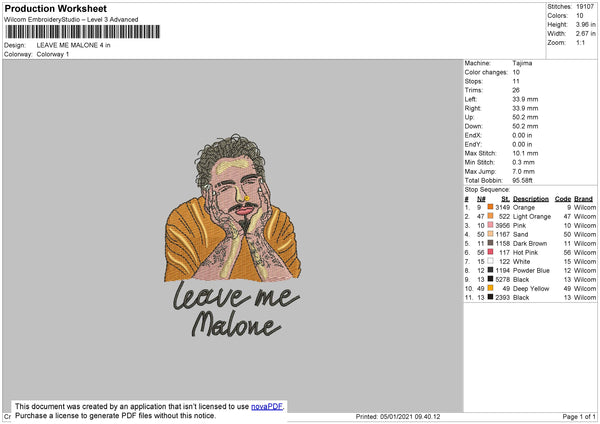Click the 'N#' column header
Screen dimensions: 600x424
coord(481,199)
